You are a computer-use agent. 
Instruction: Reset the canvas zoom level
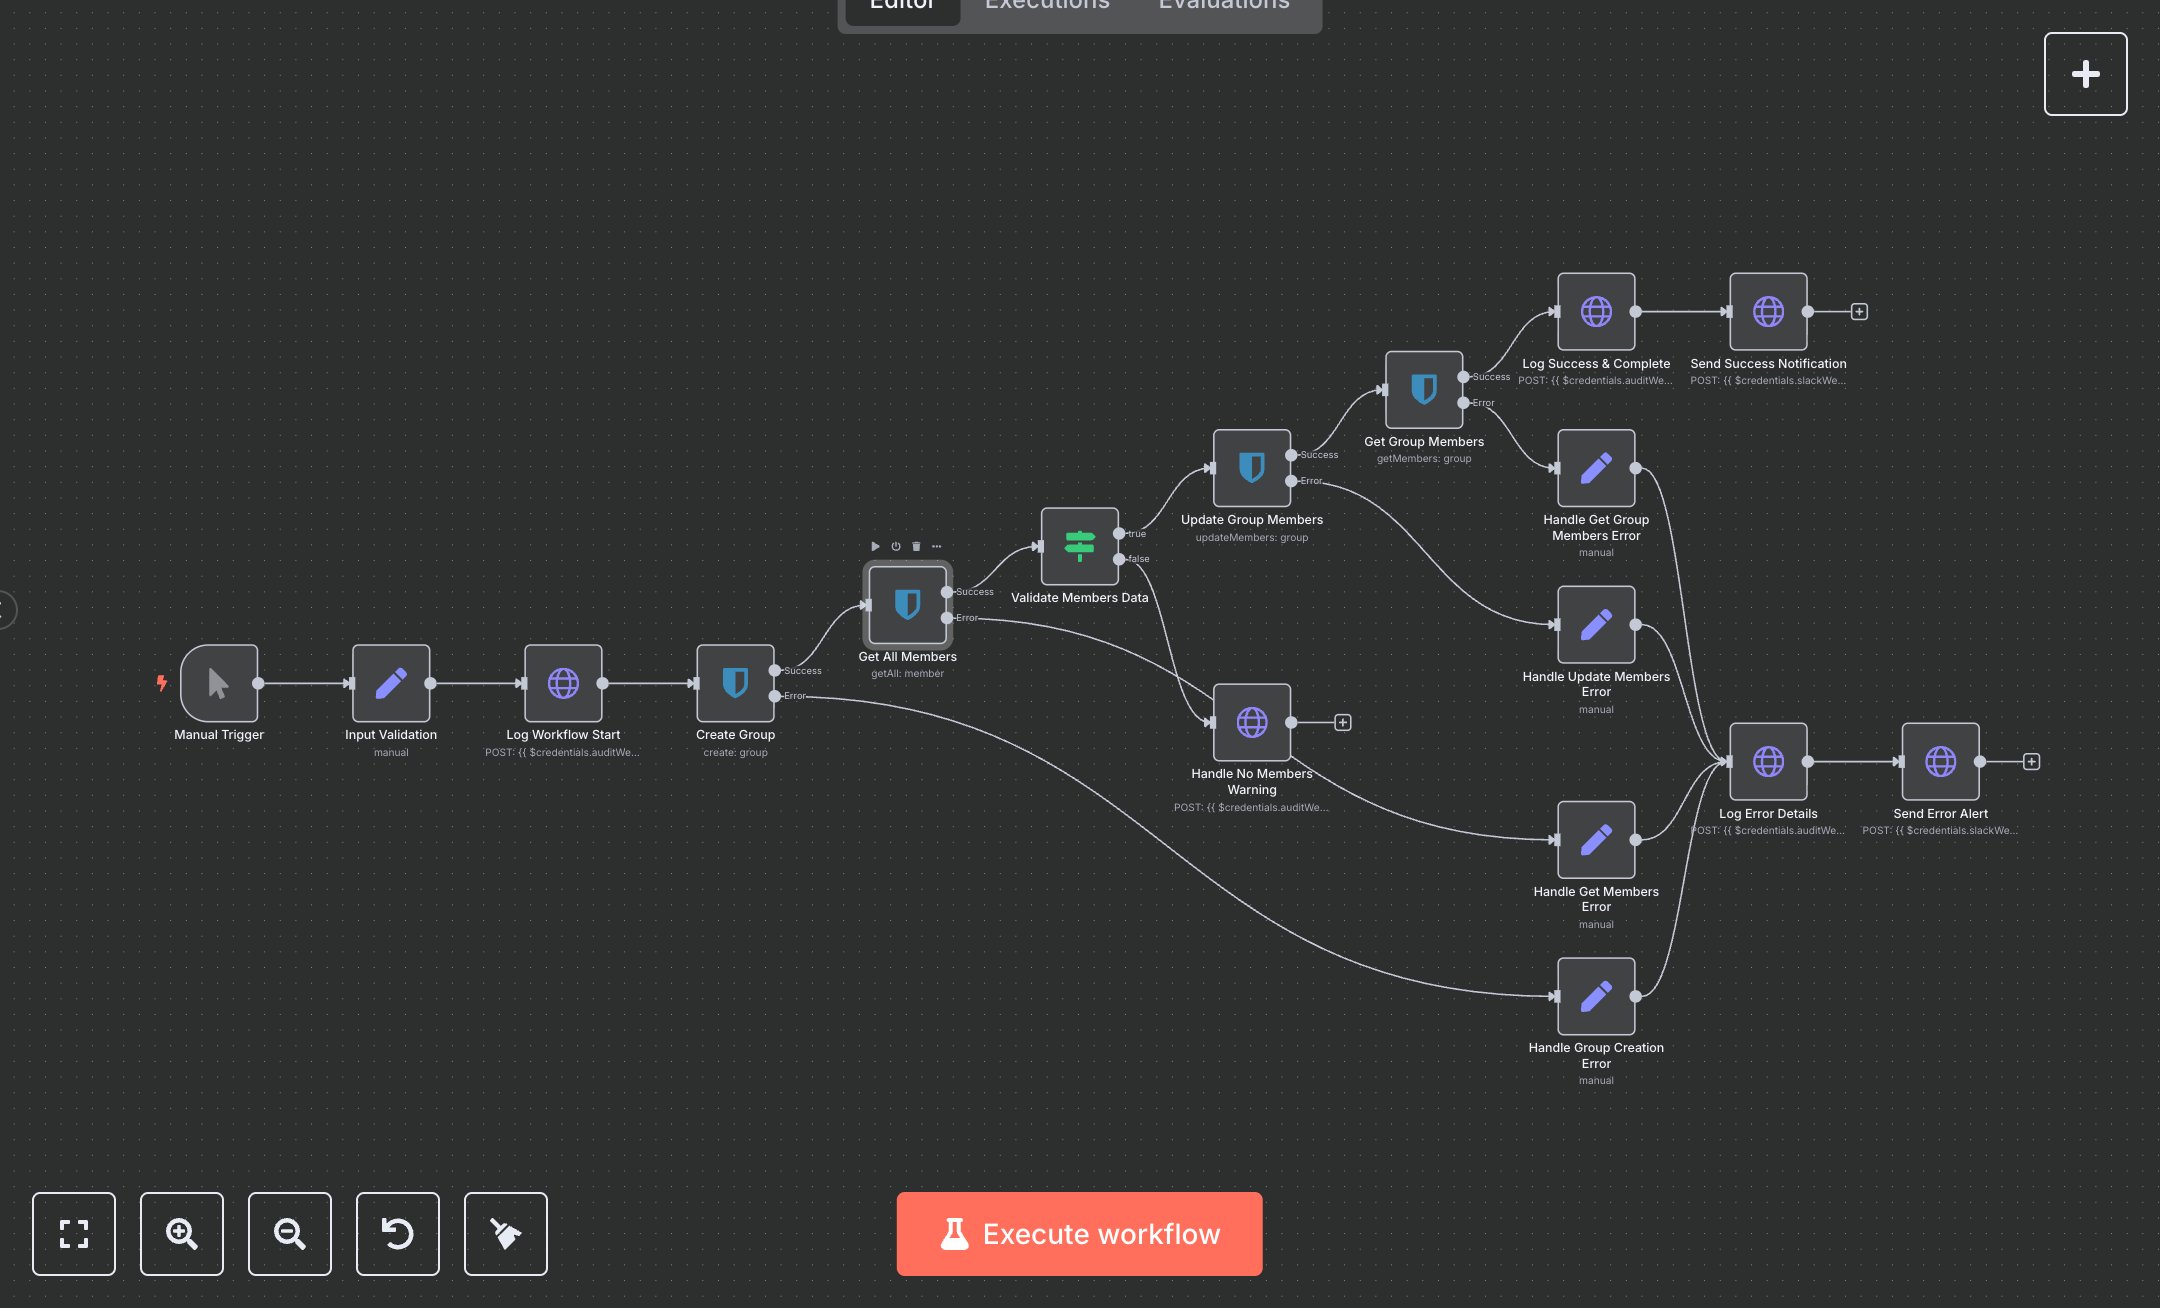(398, 1233)
